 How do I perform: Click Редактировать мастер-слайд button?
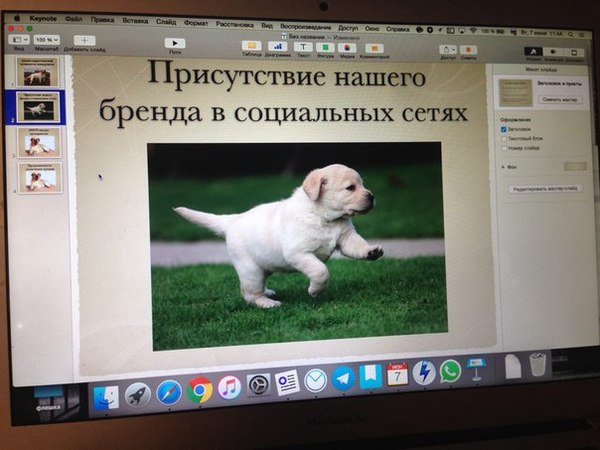pyautogui.click(x=545, y=188)
